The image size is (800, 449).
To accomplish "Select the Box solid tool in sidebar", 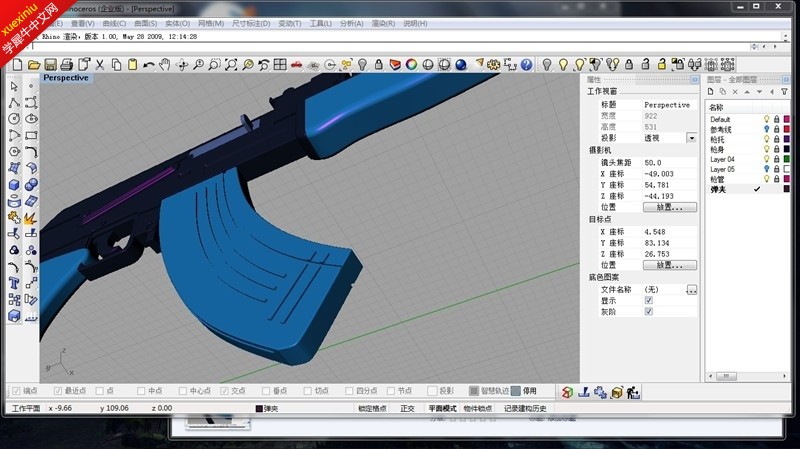I will (x=14, y=185).
